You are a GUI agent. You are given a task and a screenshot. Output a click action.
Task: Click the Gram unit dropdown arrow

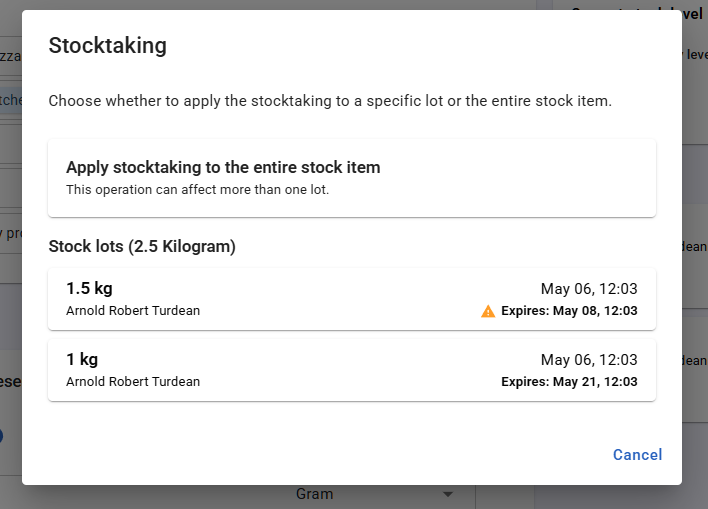pyautogui.click(x=447, y=494)
